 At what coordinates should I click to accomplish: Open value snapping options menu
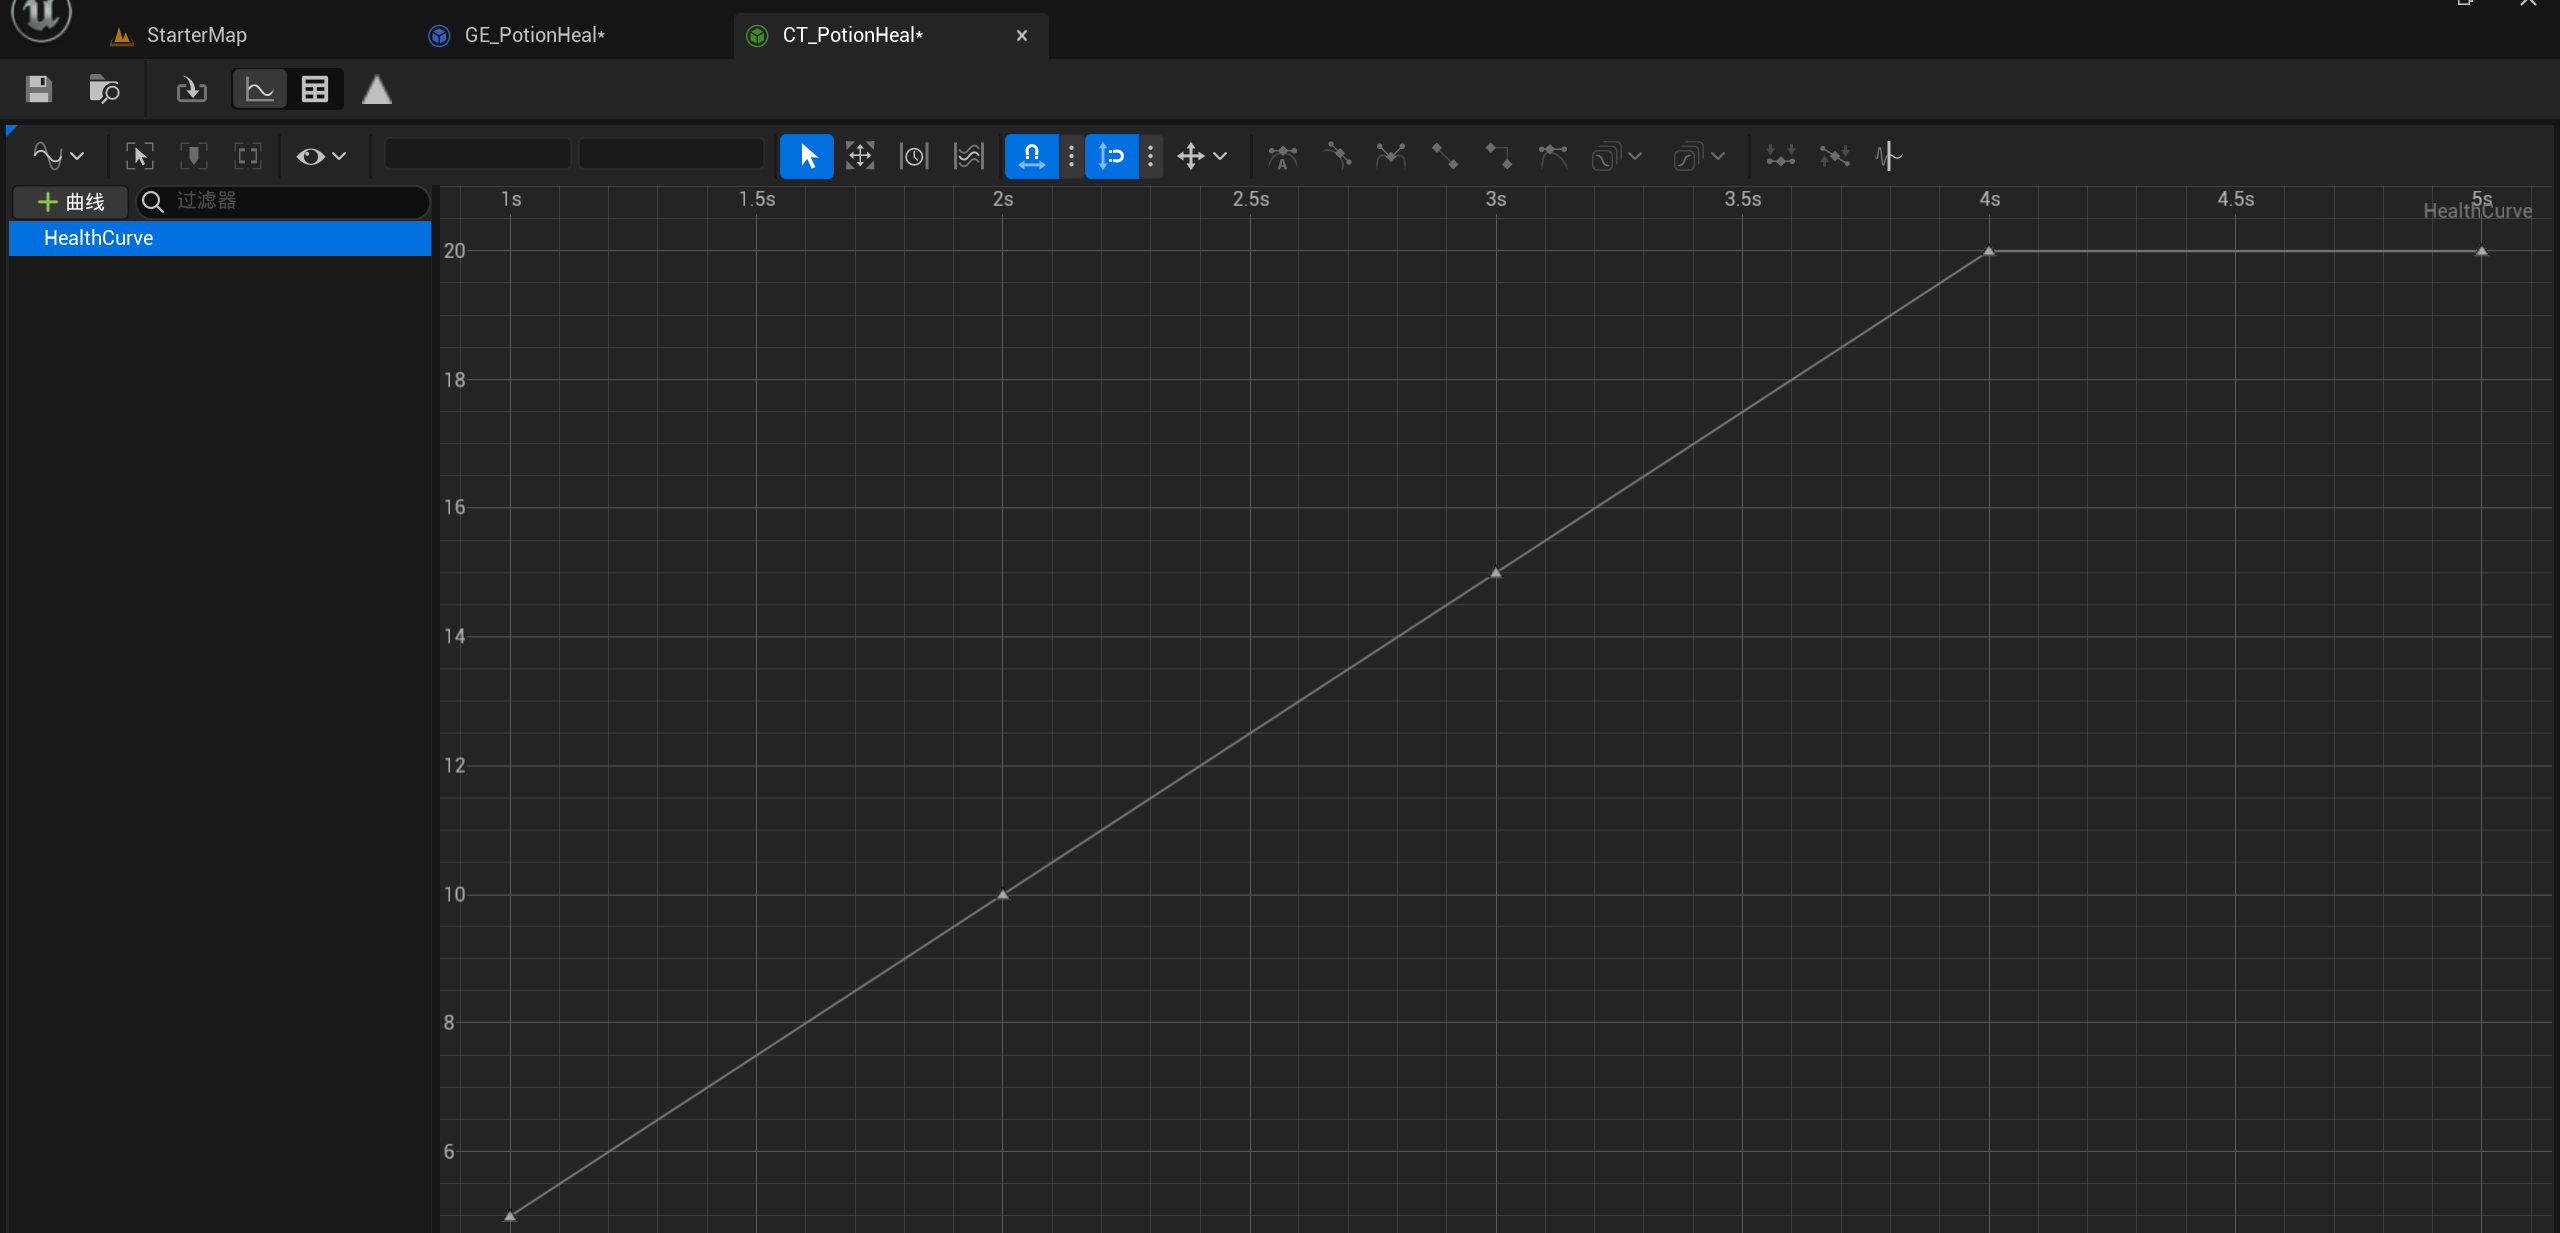(x=1150, y=156)
